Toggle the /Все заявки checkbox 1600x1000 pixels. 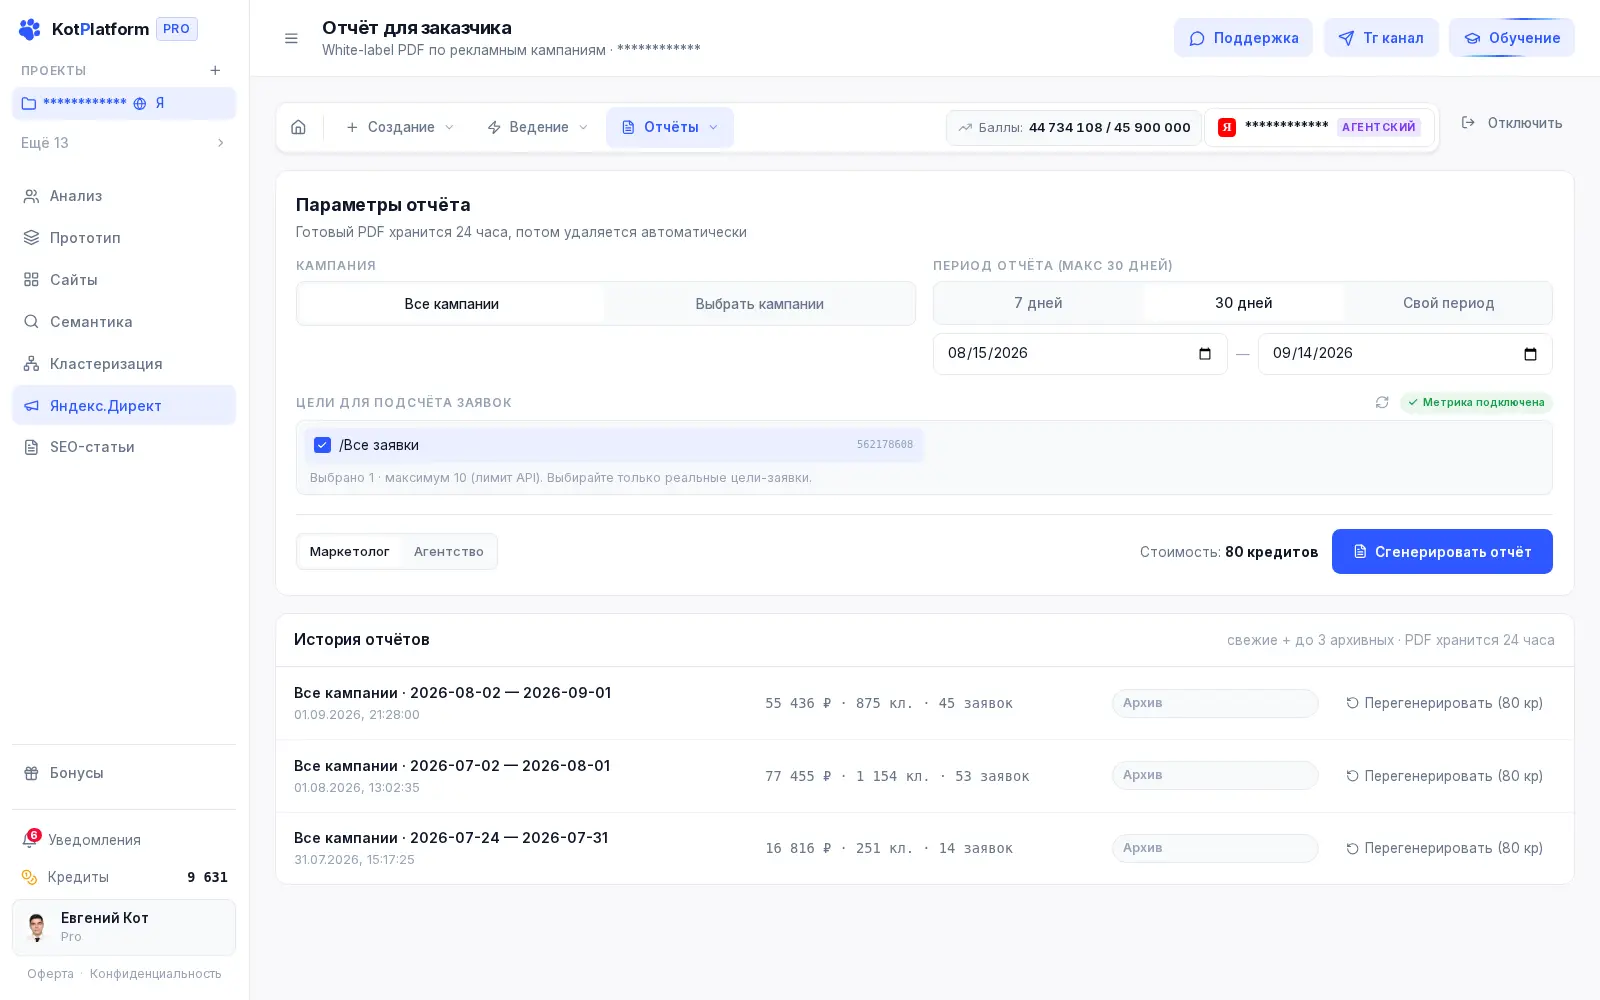322,445
